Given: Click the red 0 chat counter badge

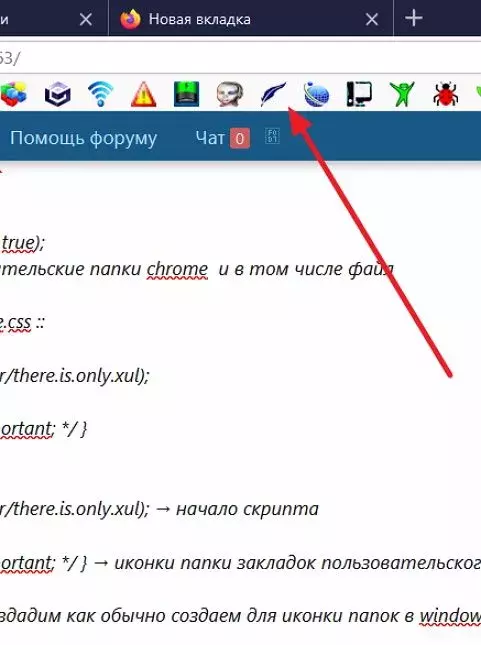Looking at the screenshot, I should click(x=240, y=138).
